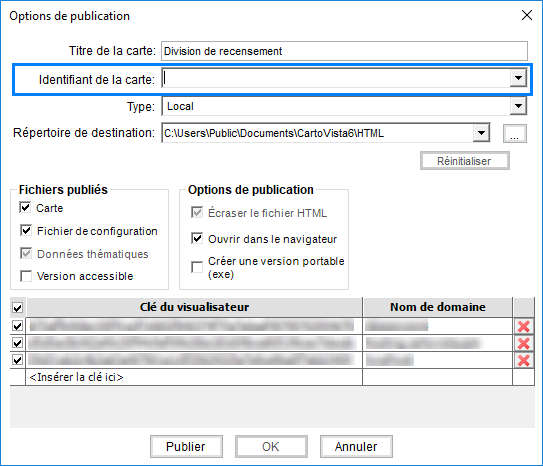The width and height of the screenshot is (543, 466).
Task: Delete the second viewer key row
Action: pos(523,343)
